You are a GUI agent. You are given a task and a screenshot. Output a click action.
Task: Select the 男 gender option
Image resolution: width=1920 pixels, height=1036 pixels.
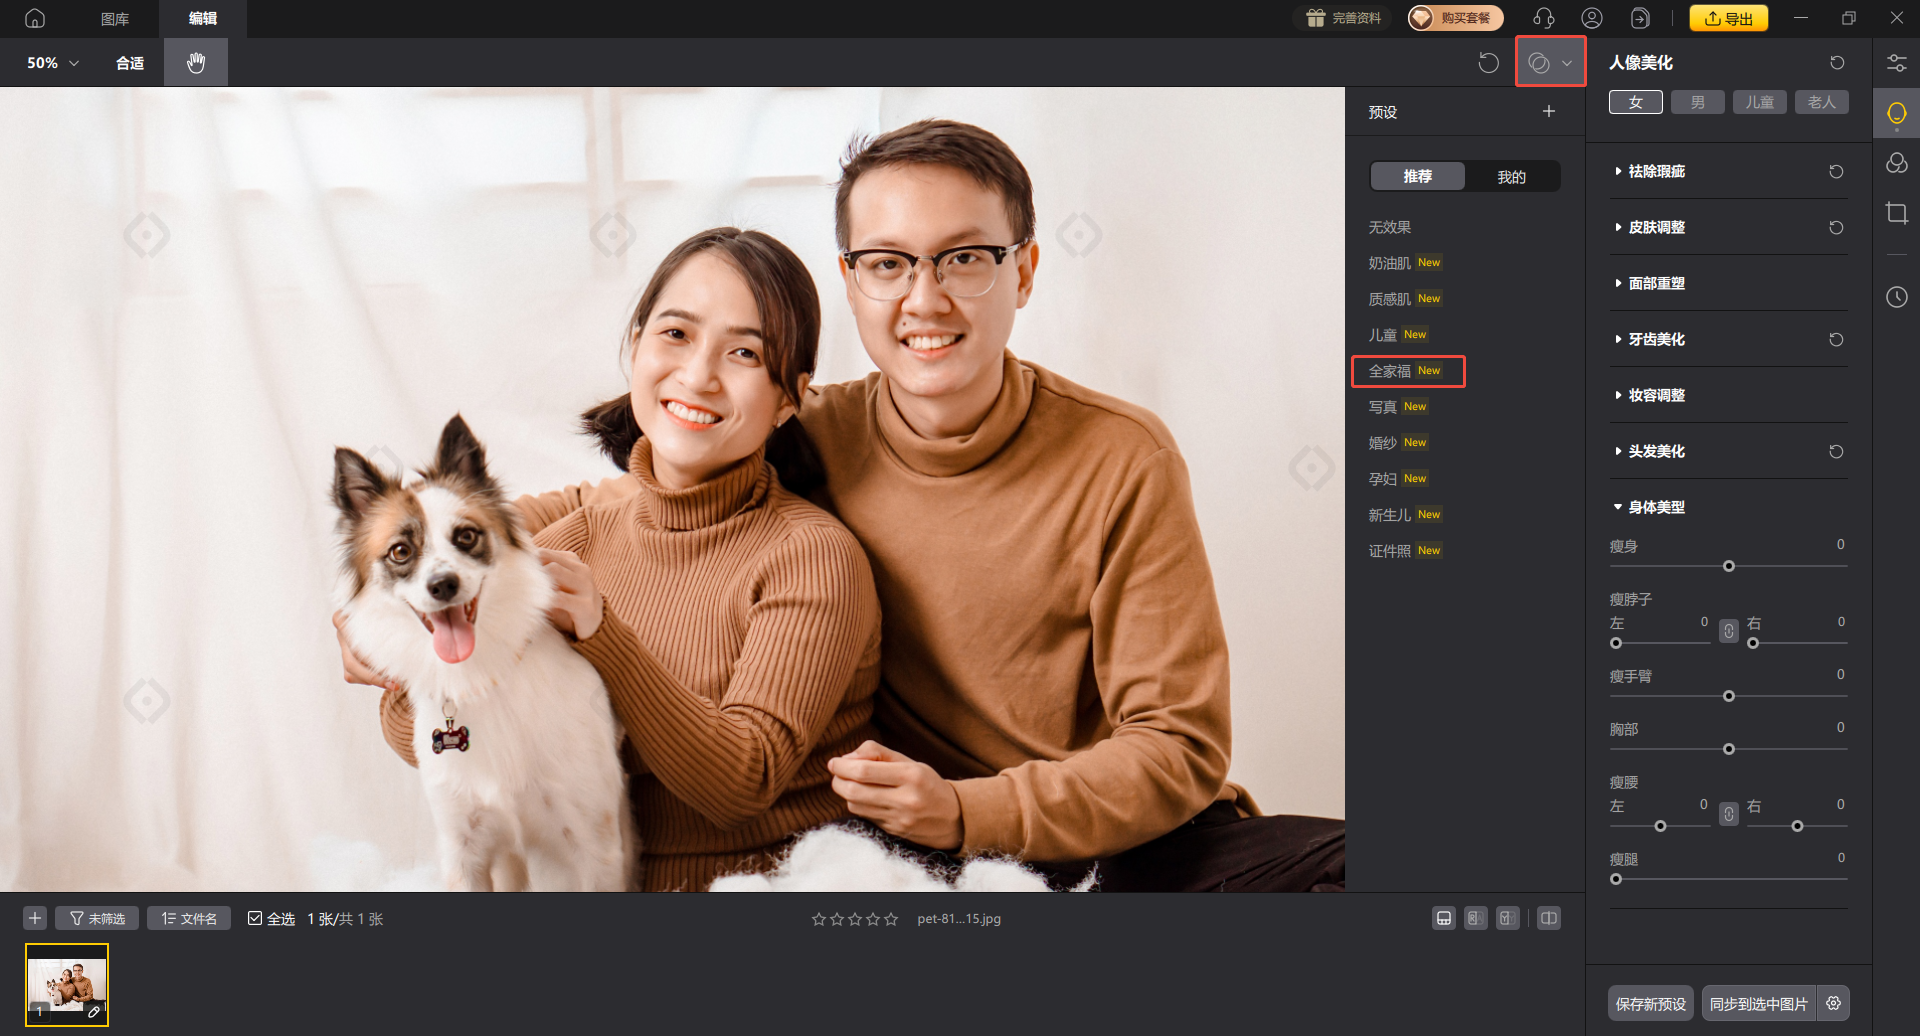1697,102
